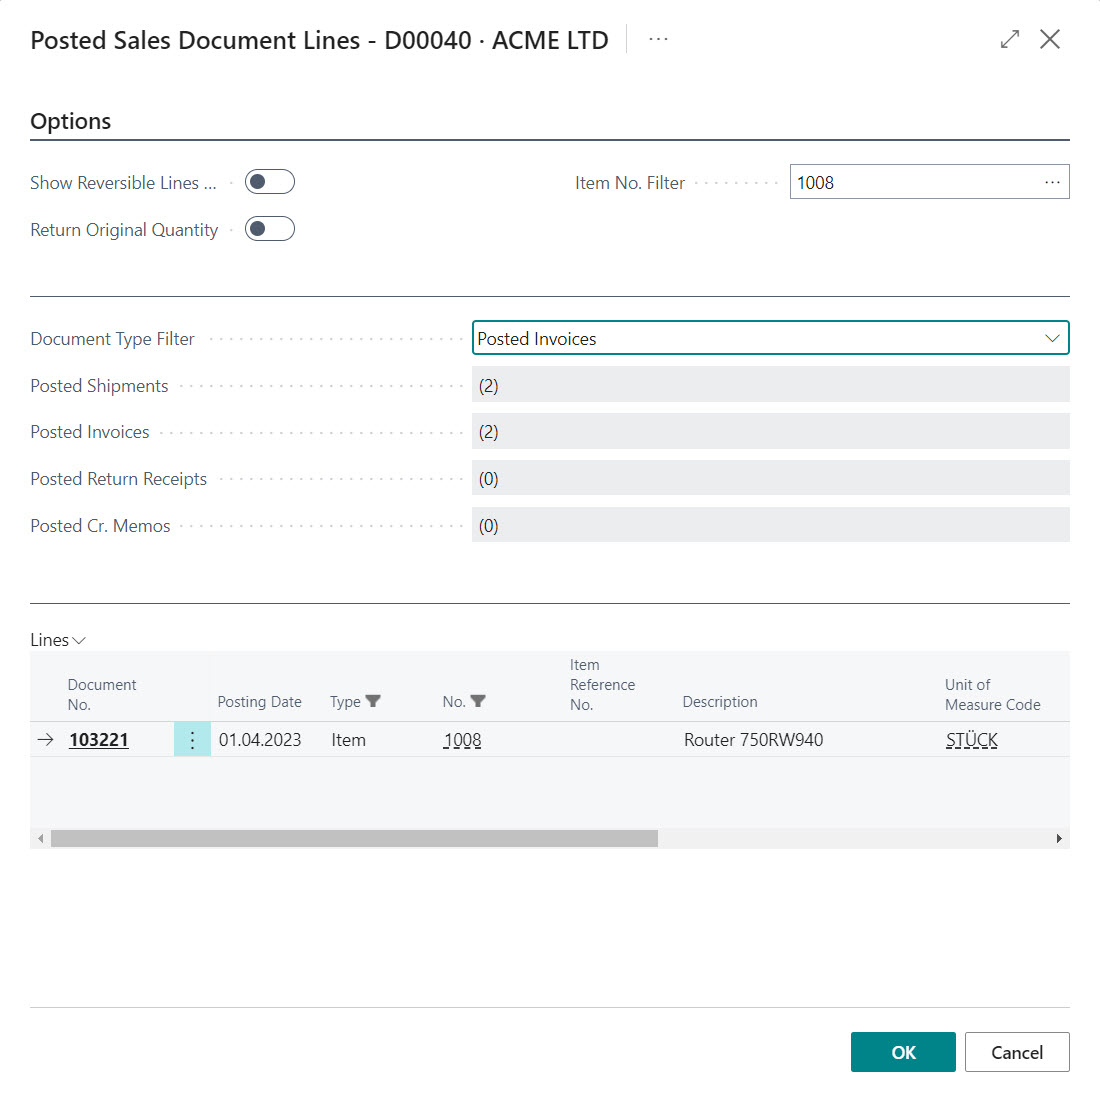
Task: Click the filter icon on Type column
Action: (373, 702)
